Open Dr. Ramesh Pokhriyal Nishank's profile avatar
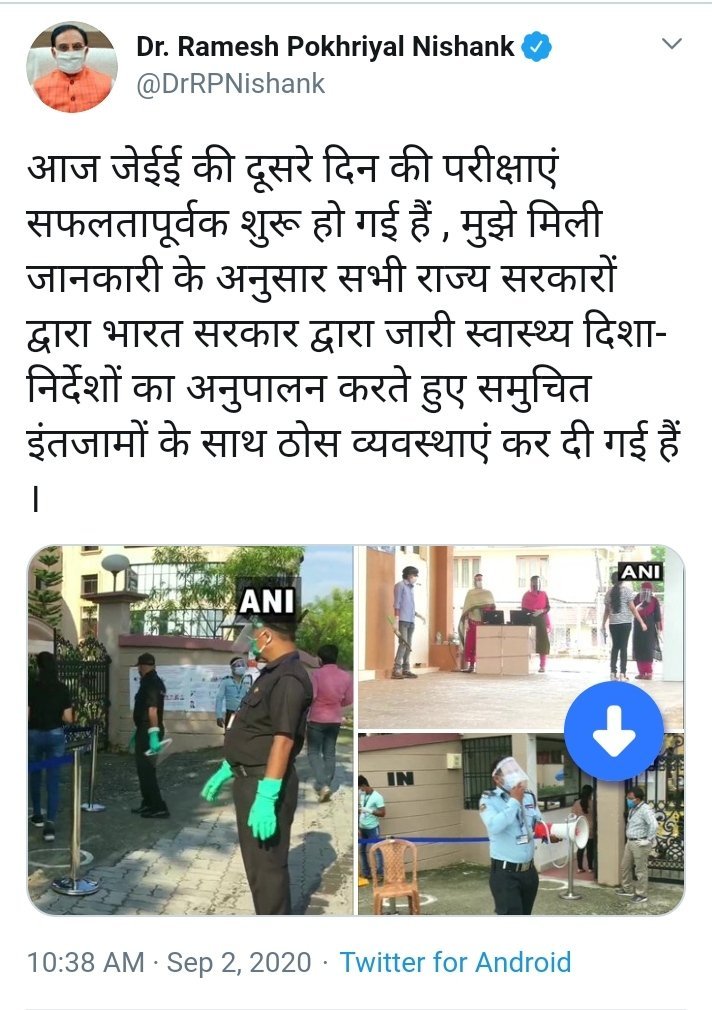712x1010 pixels. [72, 67]
